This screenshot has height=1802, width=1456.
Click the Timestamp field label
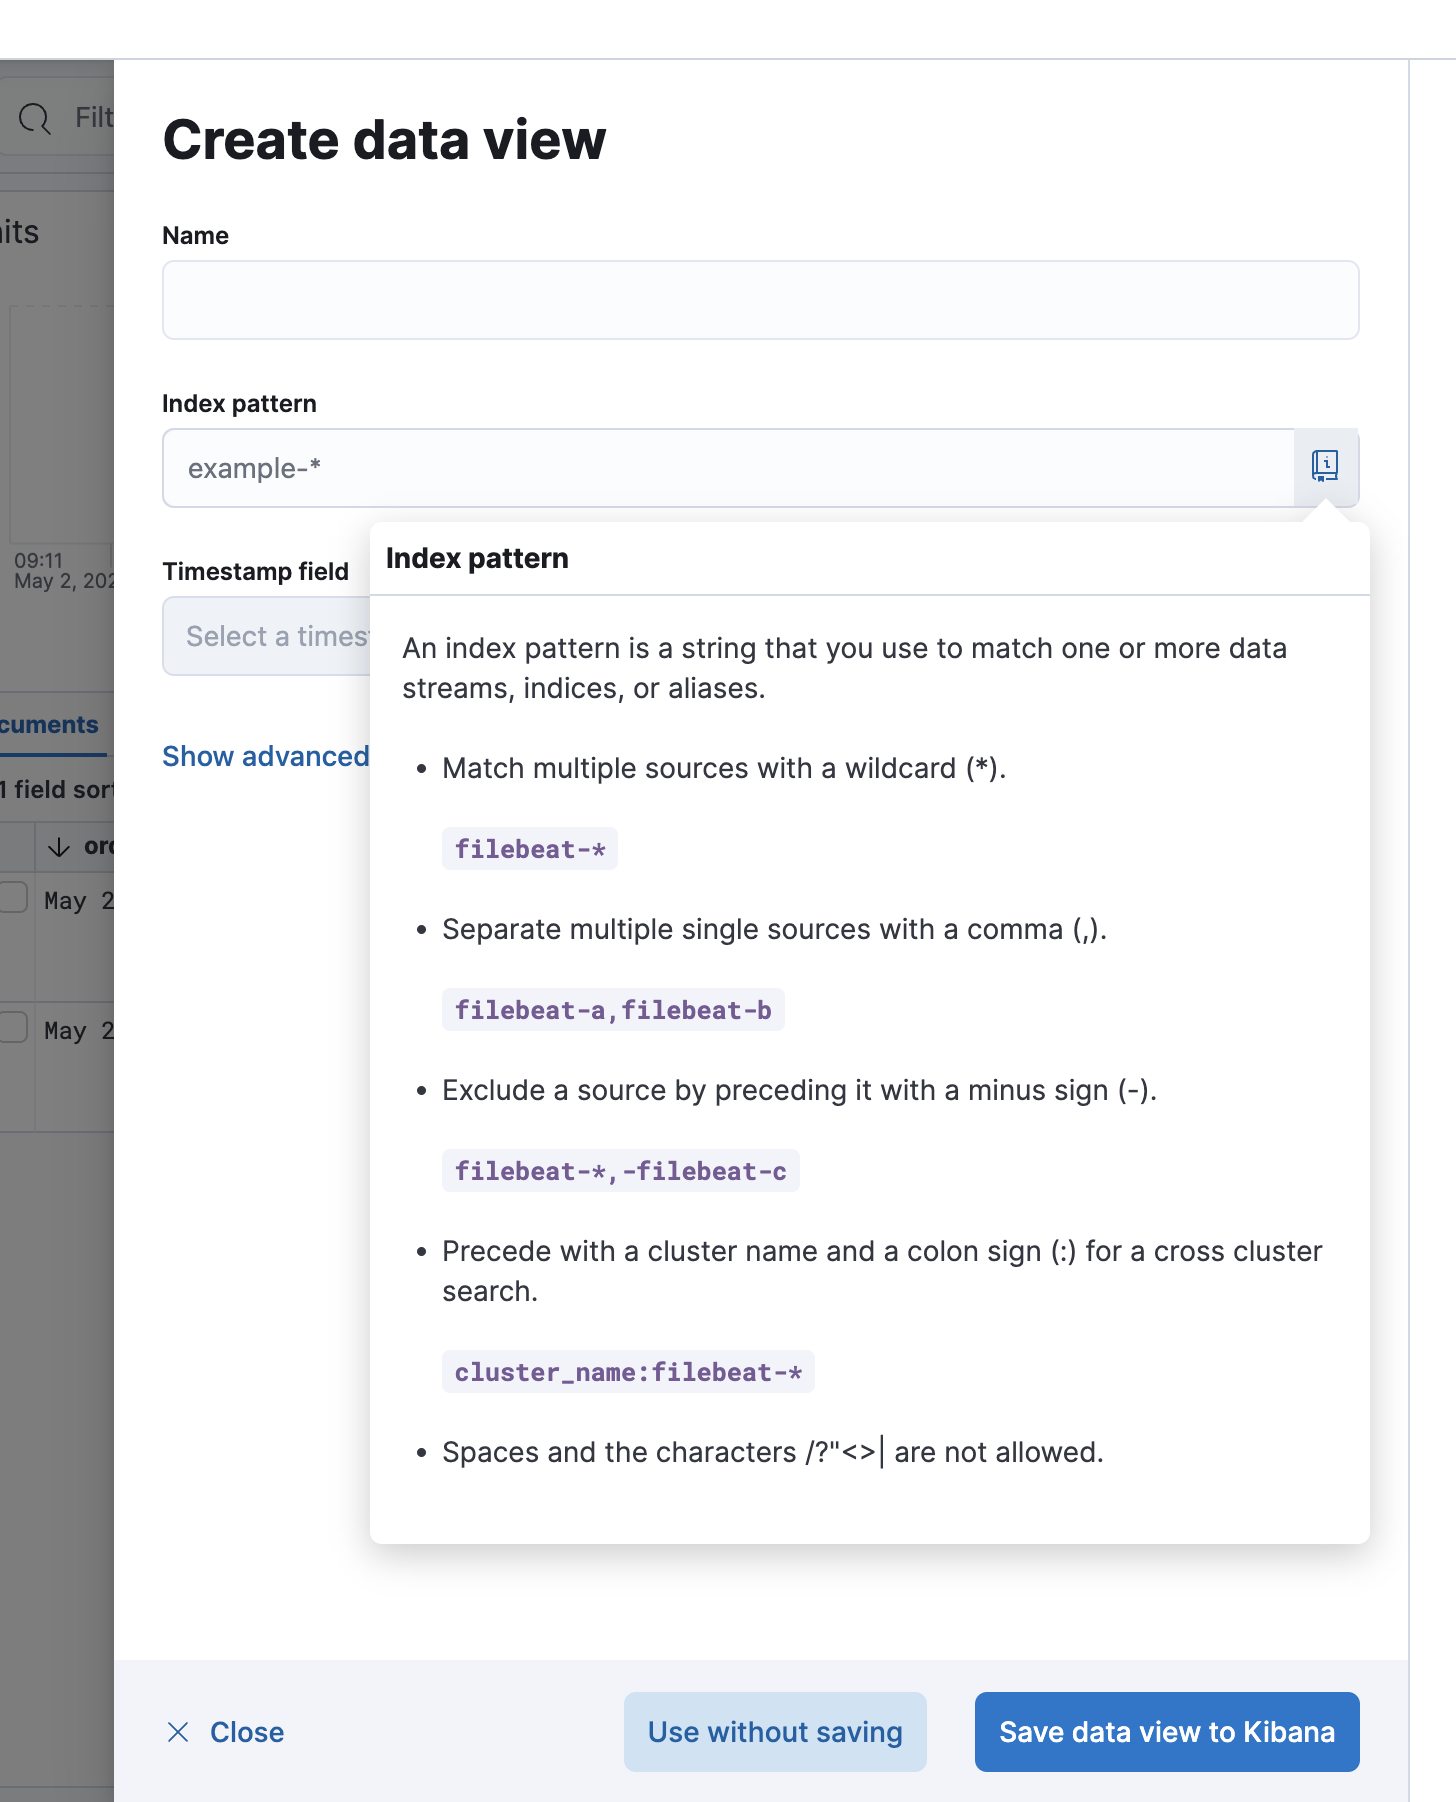[x=256, y=571]
